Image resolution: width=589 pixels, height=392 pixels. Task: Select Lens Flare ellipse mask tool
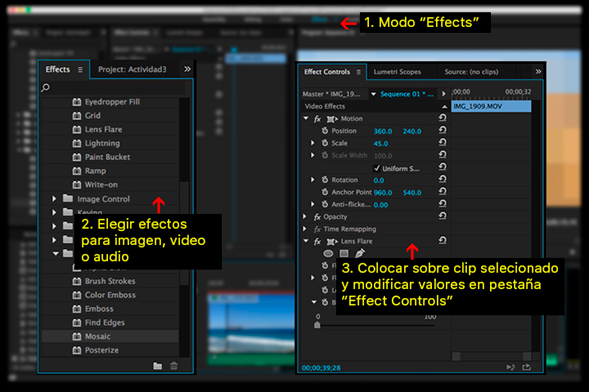tap(328, 253)
